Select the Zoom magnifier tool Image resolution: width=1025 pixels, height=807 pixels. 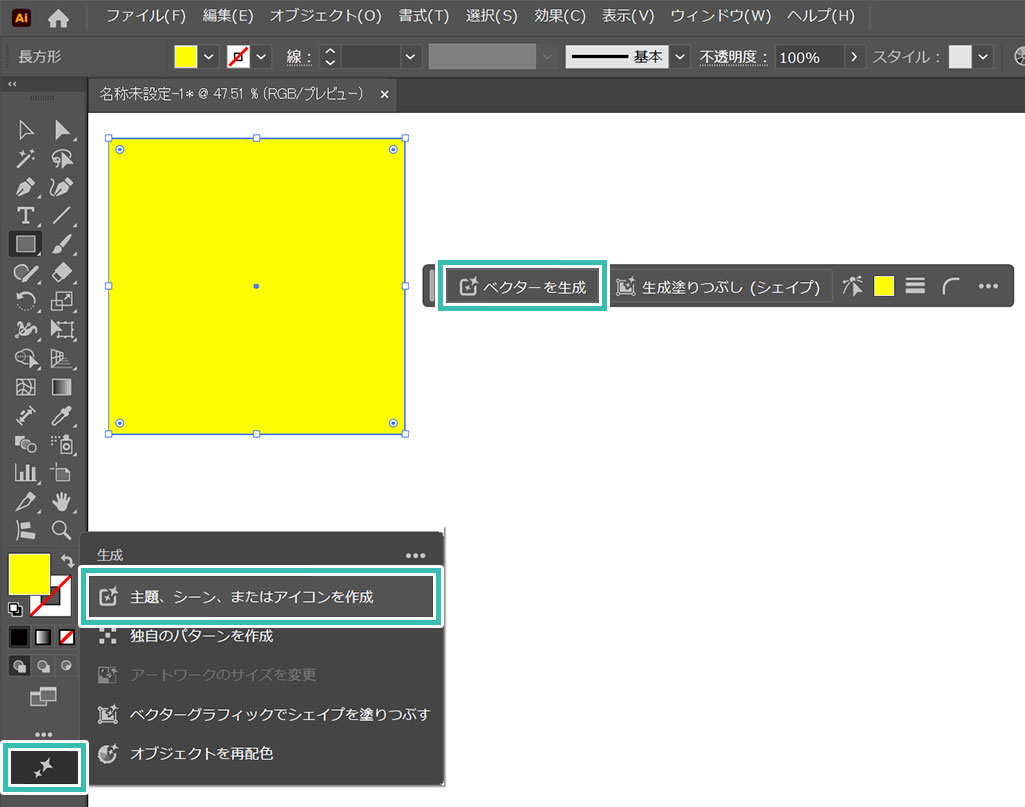62,529
